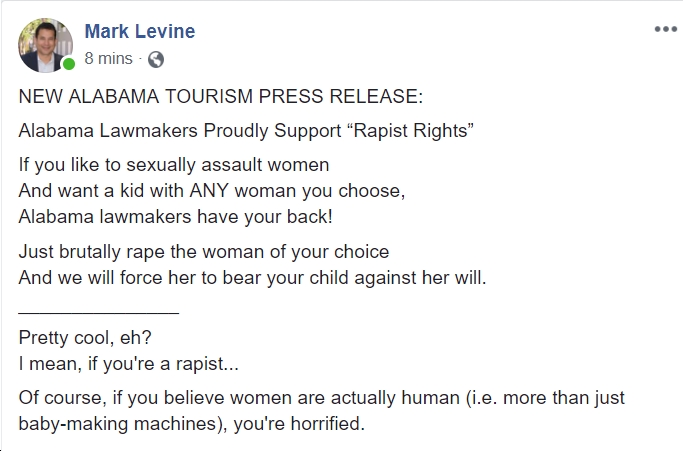
Task: Click the green active status dot
Action: coord(69,65)
